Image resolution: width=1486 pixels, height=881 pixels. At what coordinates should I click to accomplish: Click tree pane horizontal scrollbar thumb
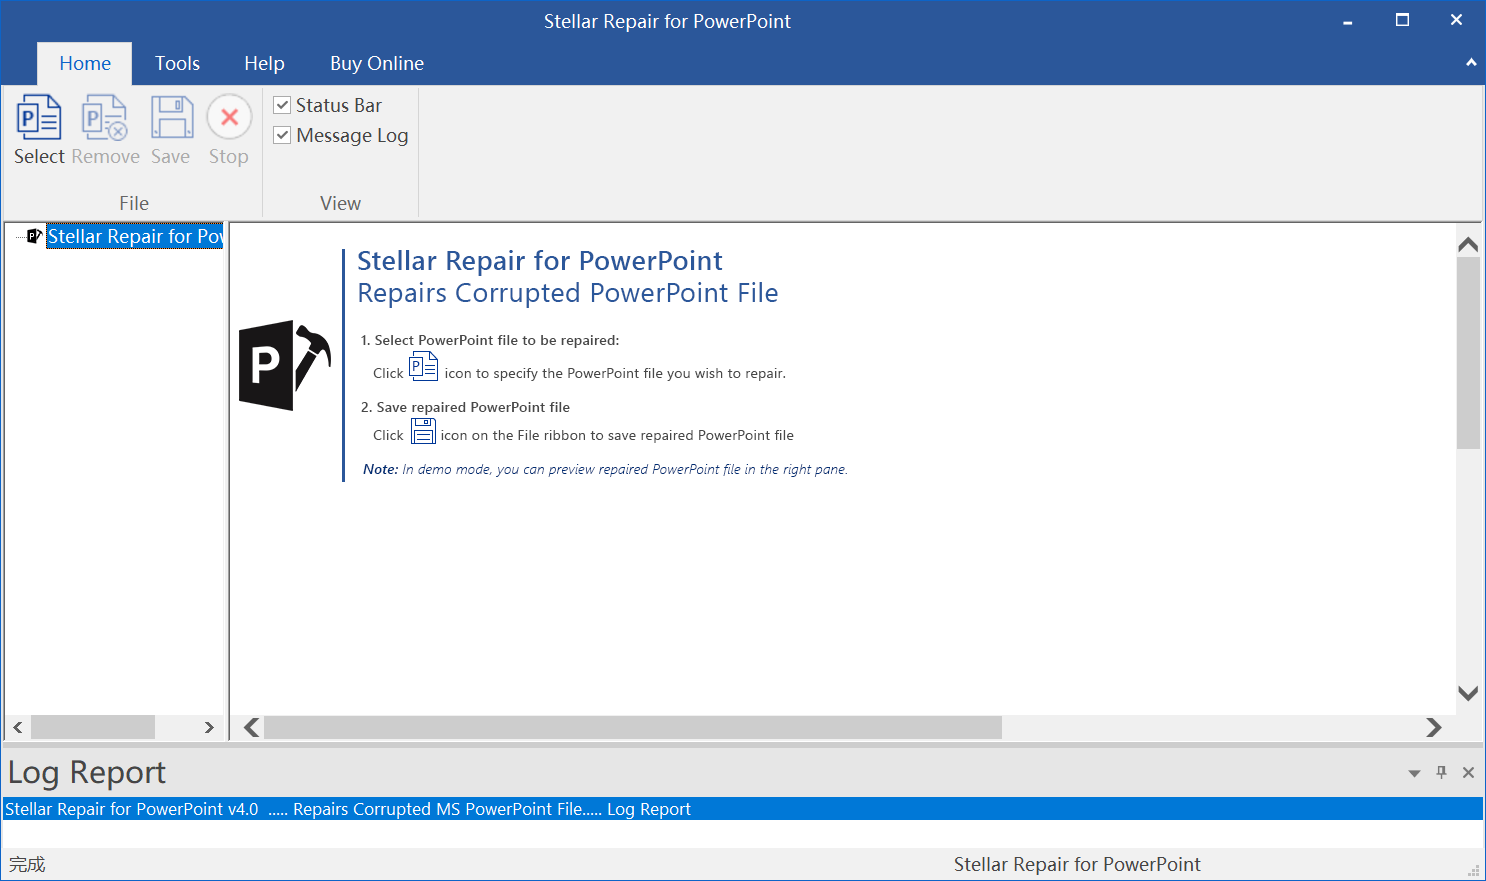(x=93, y=727)
